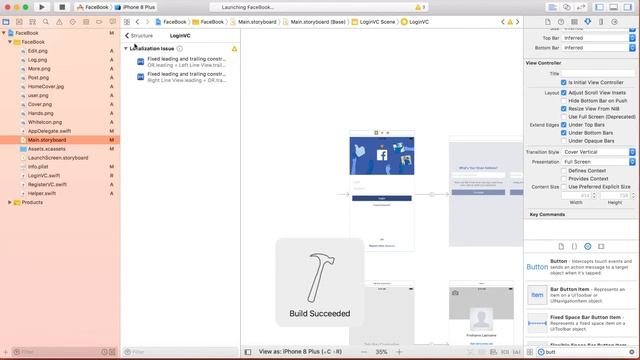Toggle the Debug area visibility button
Screen dimensions: 640x360
pos(613,7)
